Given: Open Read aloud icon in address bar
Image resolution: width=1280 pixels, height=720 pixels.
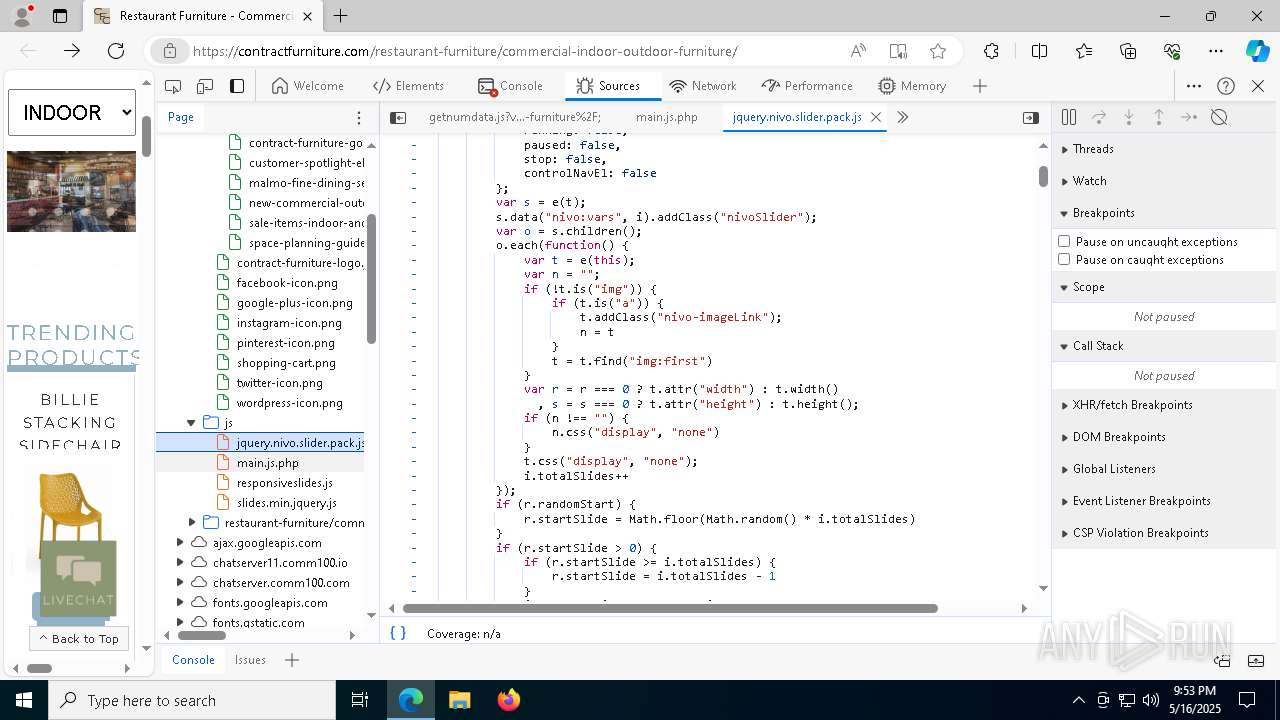Looking at the screenshot, I should pyautogui.click(x=858, y=51).
